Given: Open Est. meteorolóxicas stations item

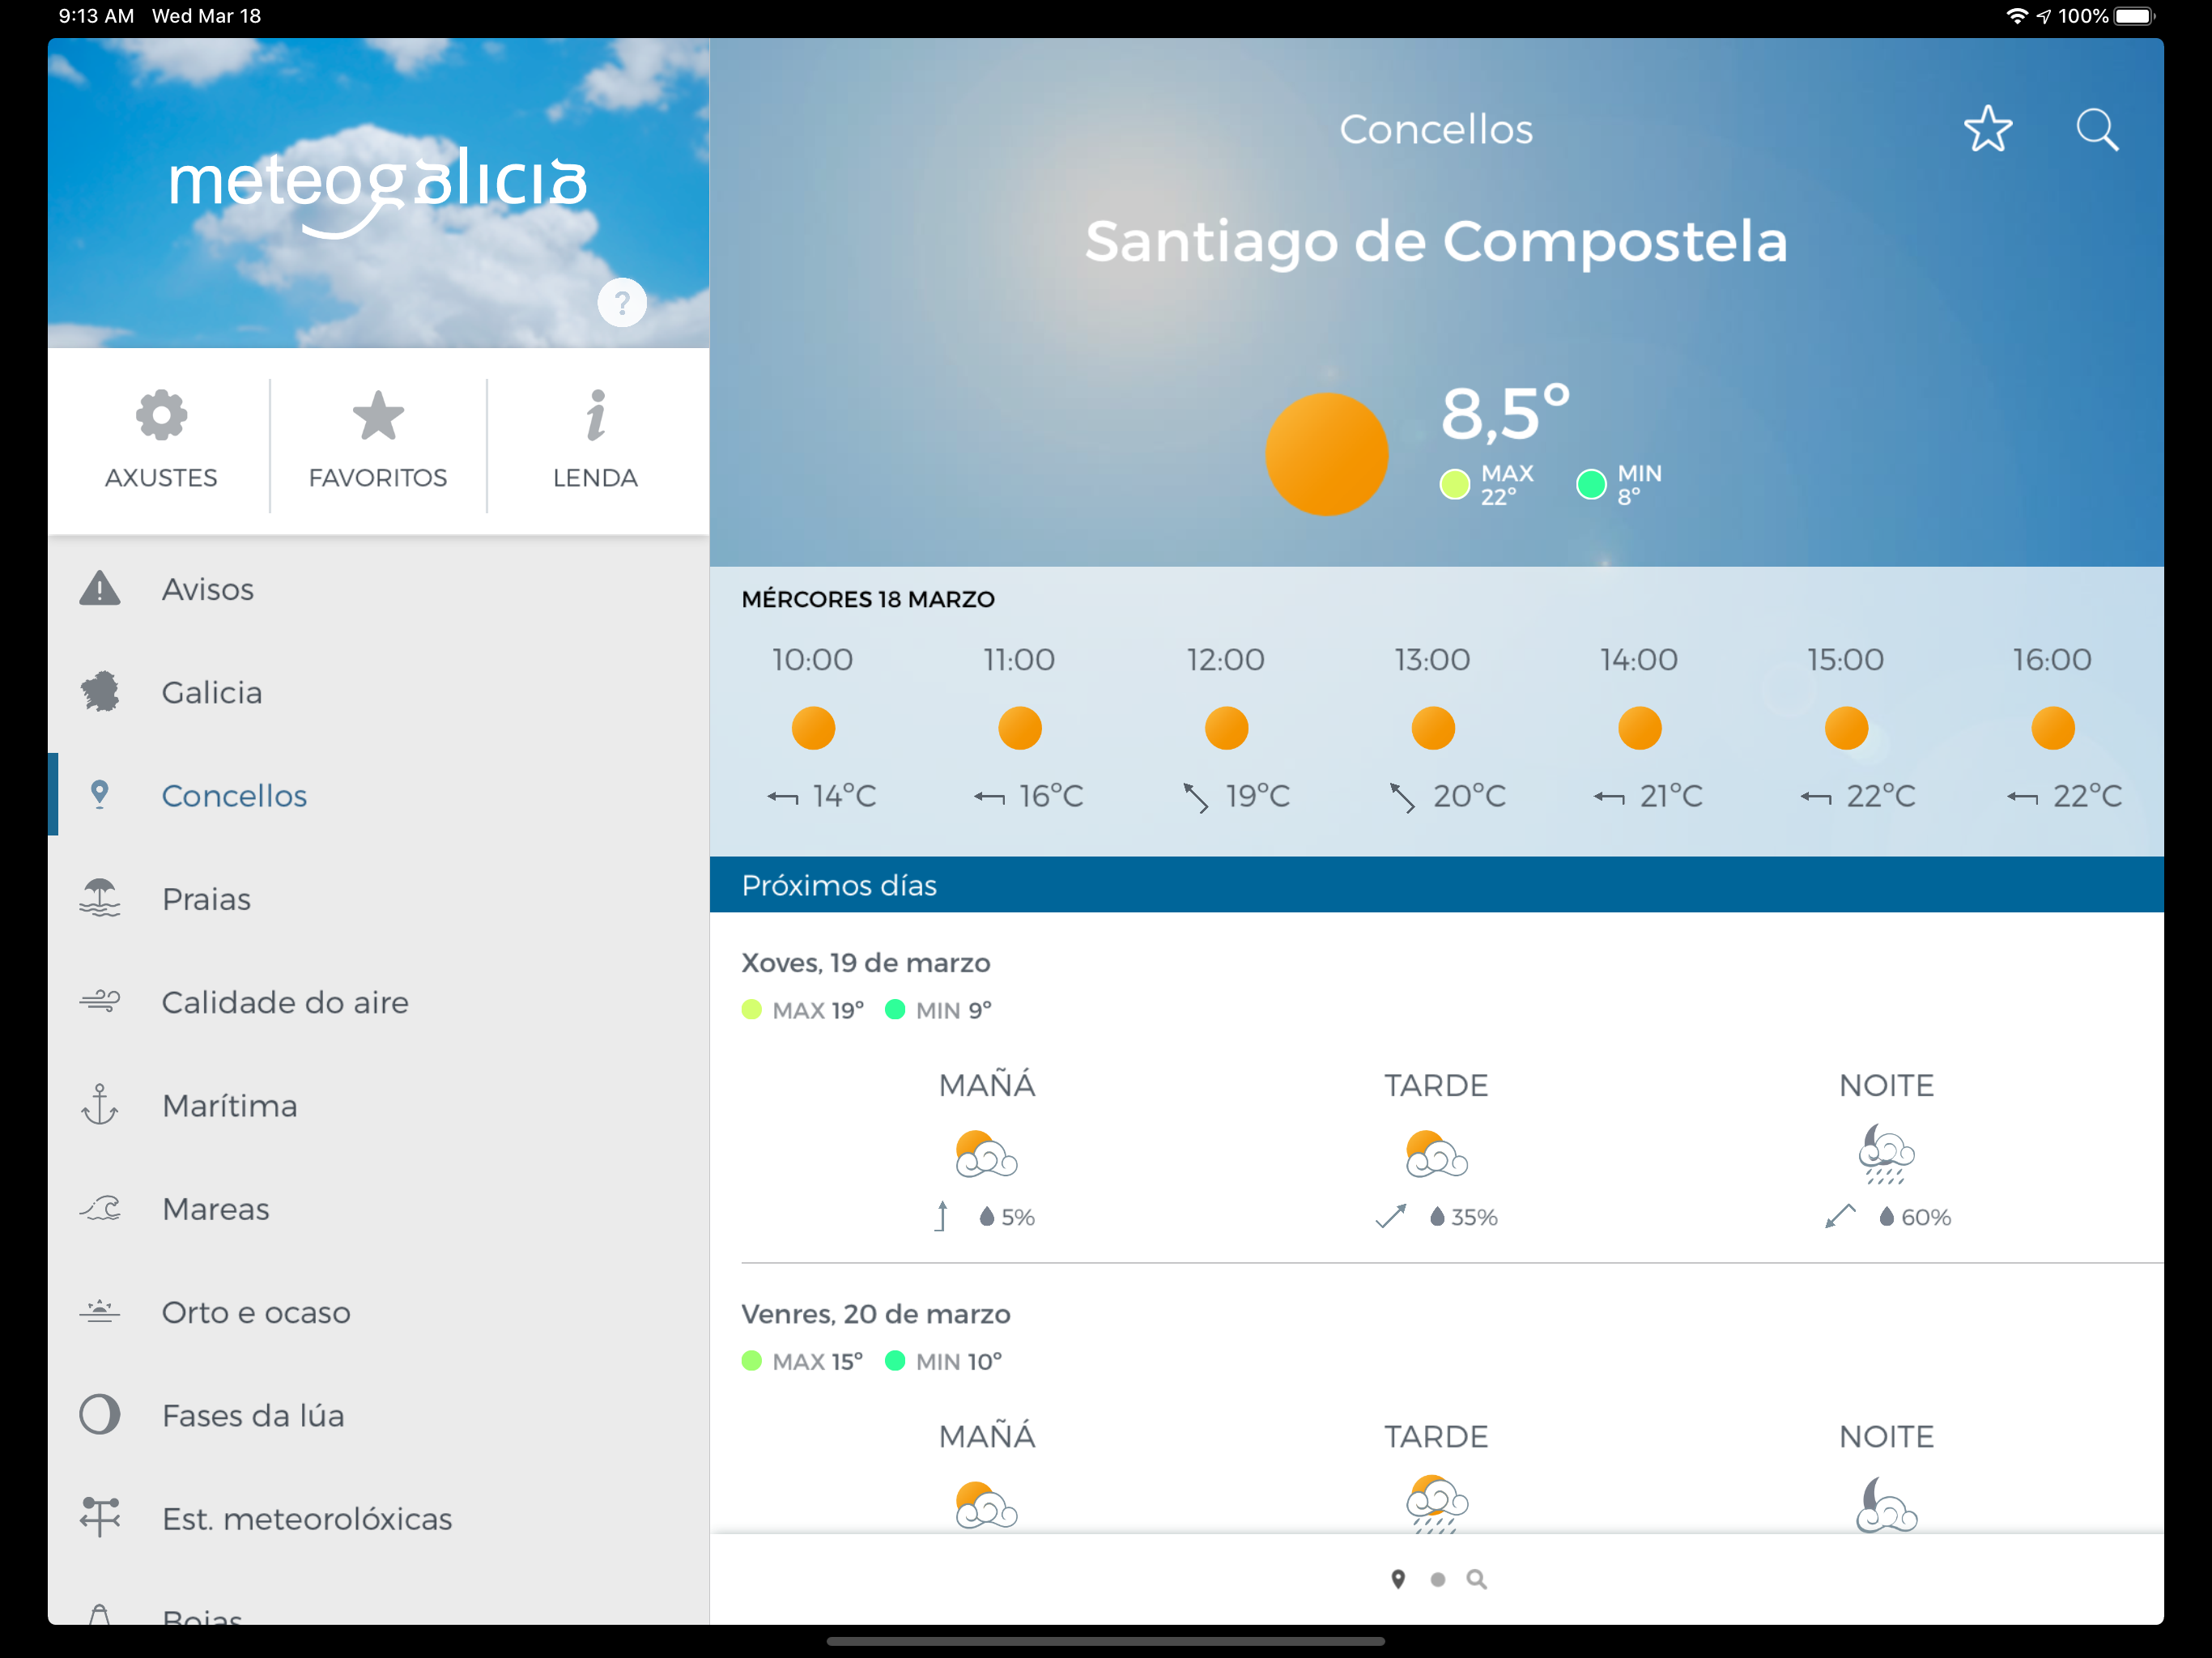Looking at the screenshot, I should pos(307,1518).
